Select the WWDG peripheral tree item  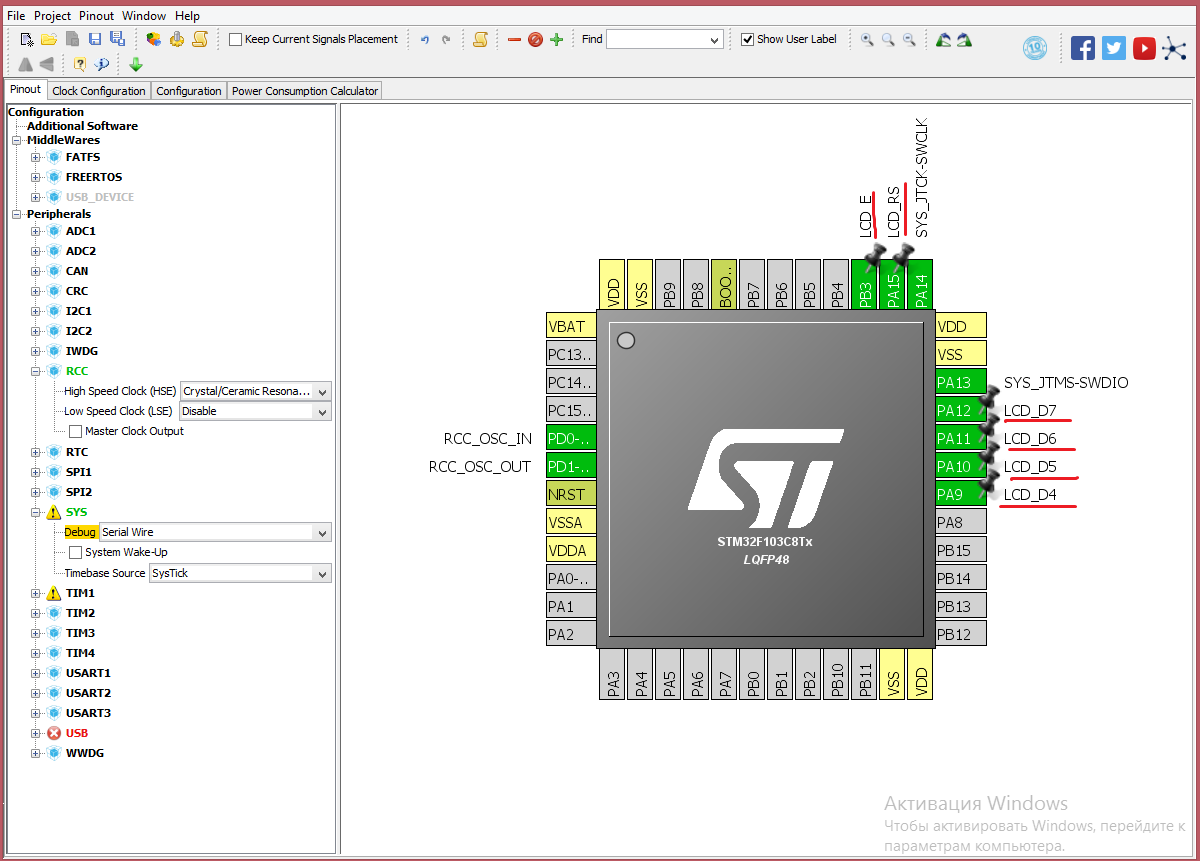[85, 753]
